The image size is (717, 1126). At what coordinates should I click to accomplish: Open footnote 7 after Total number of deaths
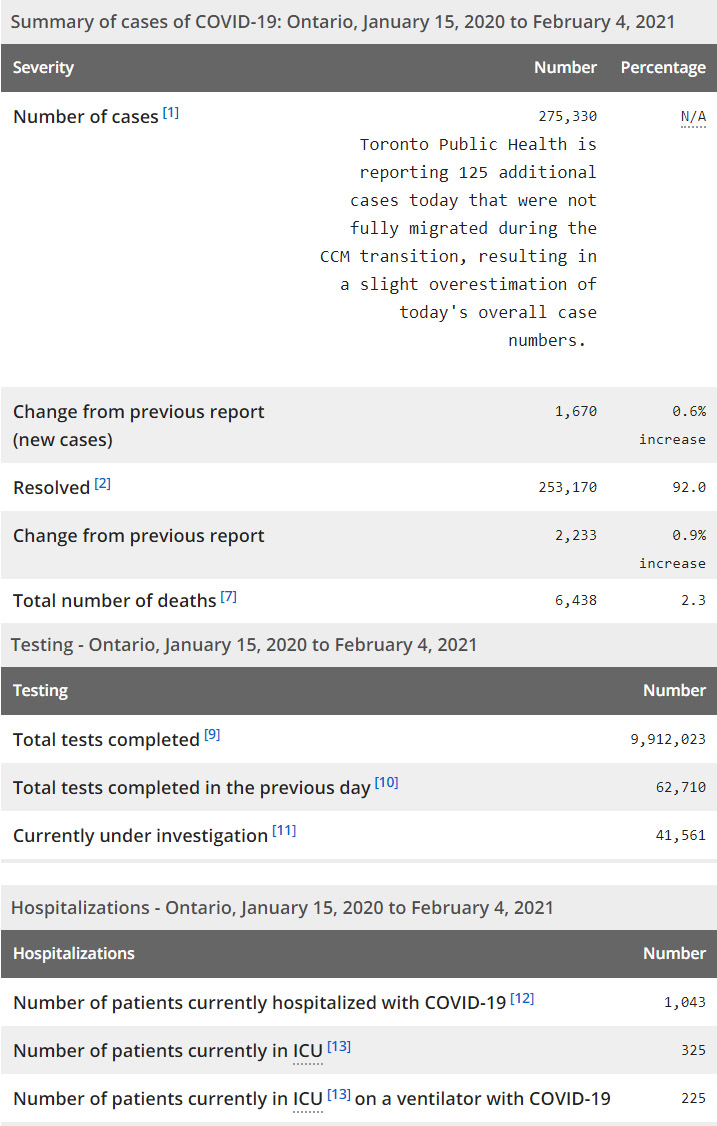pos(228,597)
